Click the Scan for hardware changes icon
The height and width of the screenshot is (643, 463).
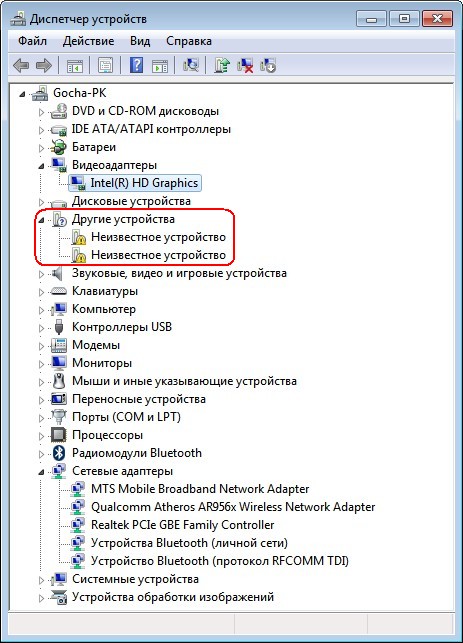click(191, 65)
